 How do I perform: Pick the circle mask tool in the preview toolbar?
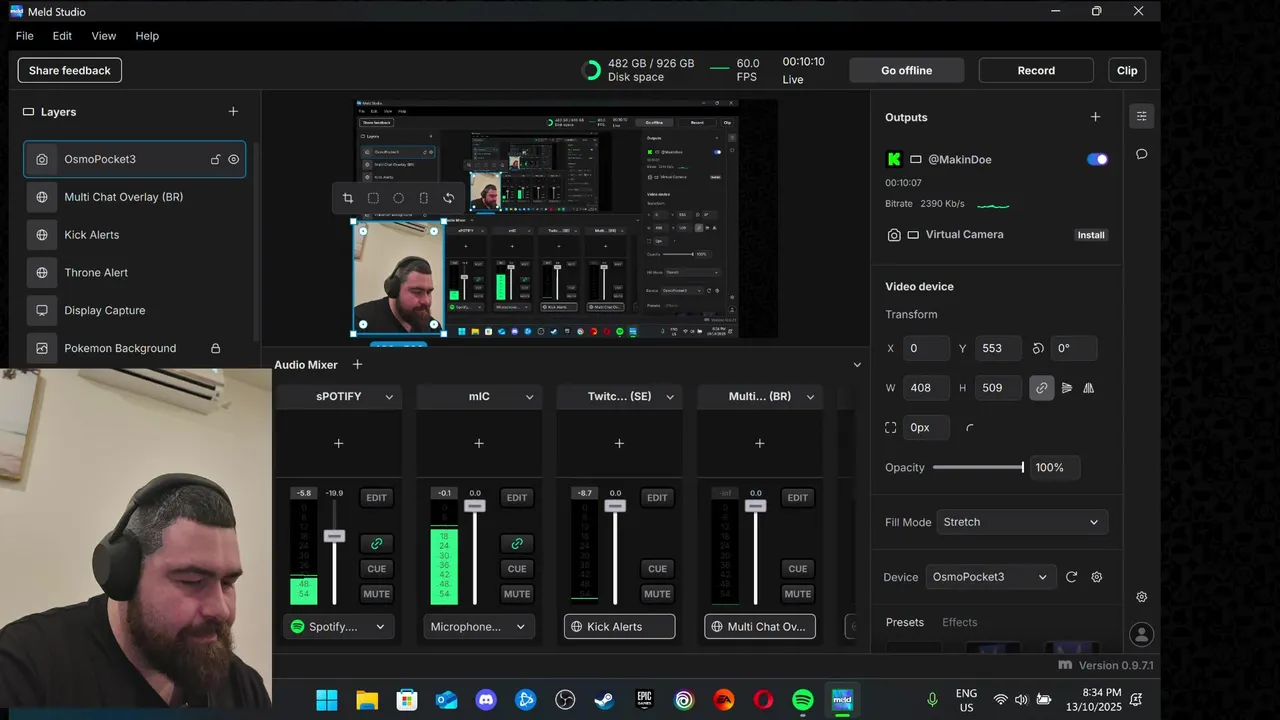pyautogui.click(x=398, y=198)
